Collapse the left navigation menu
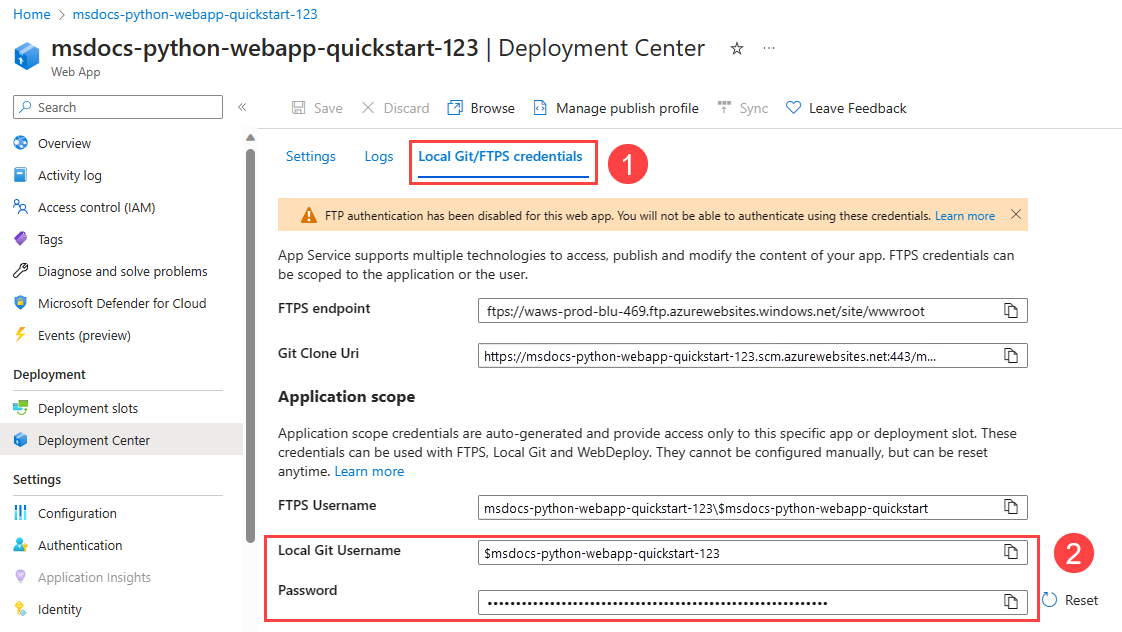Image resolution: width=1122 pixels, height=632 pixels. [x=242, y=107]
